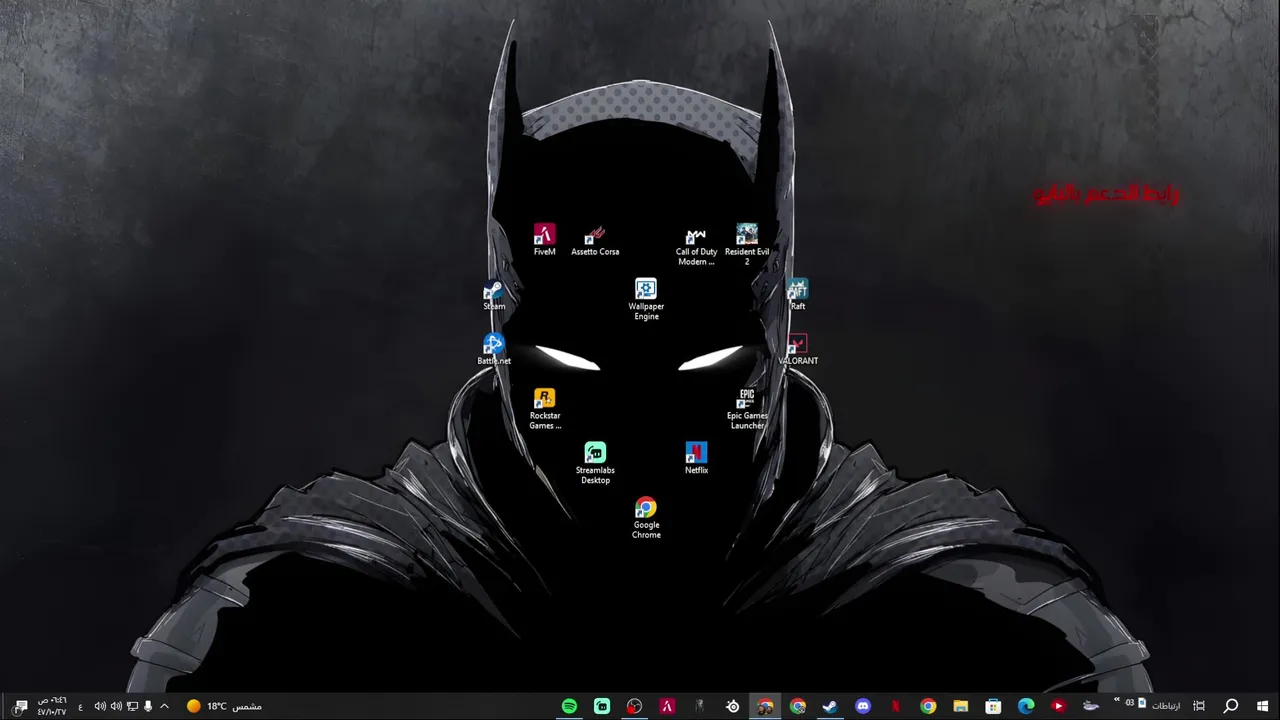Open the Chrome profile-picture window in taskbar
The height and width of the screenshot is (720, 1280).
(x=765, y=706)
